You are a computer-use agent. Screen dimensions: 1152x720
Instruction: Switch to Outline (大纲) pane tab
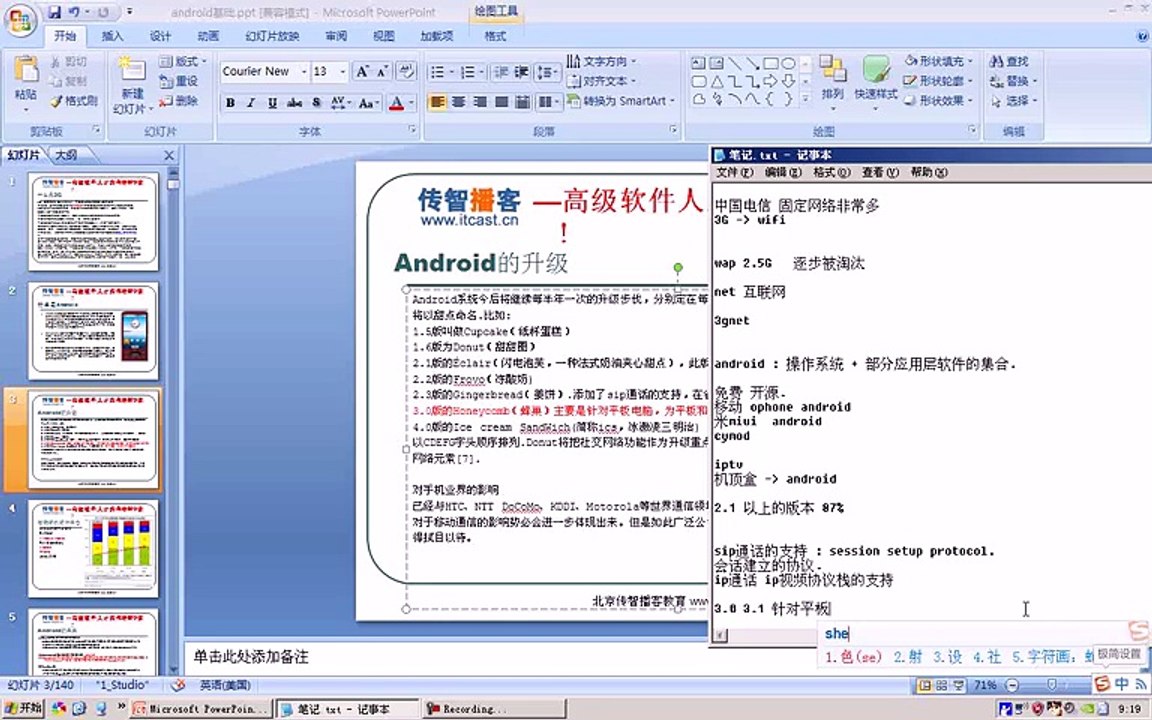click(x=66, y=154)
